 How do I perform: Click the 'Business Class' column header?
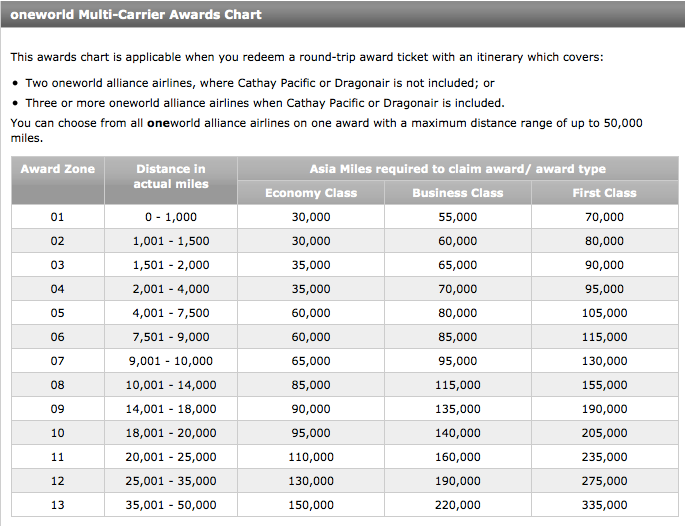tap(458, 193)
